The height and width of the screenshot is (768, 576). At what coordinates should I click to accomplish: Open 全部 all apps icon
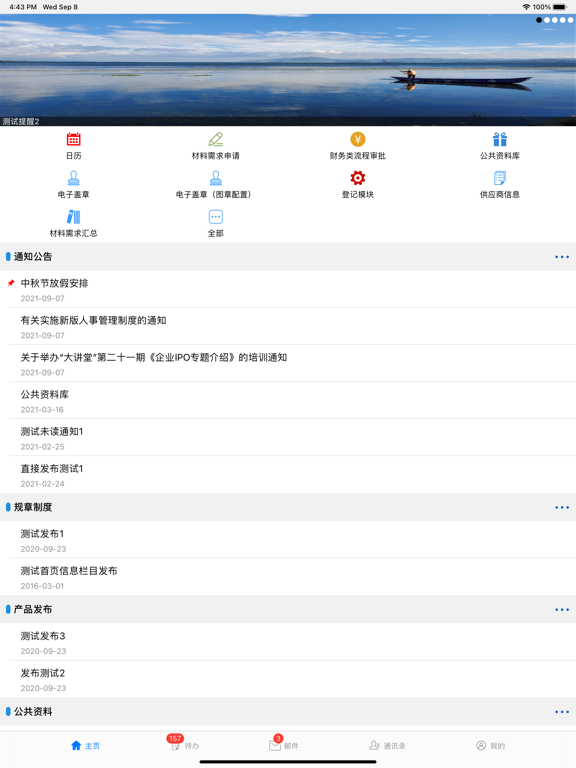tap(216, 217)
